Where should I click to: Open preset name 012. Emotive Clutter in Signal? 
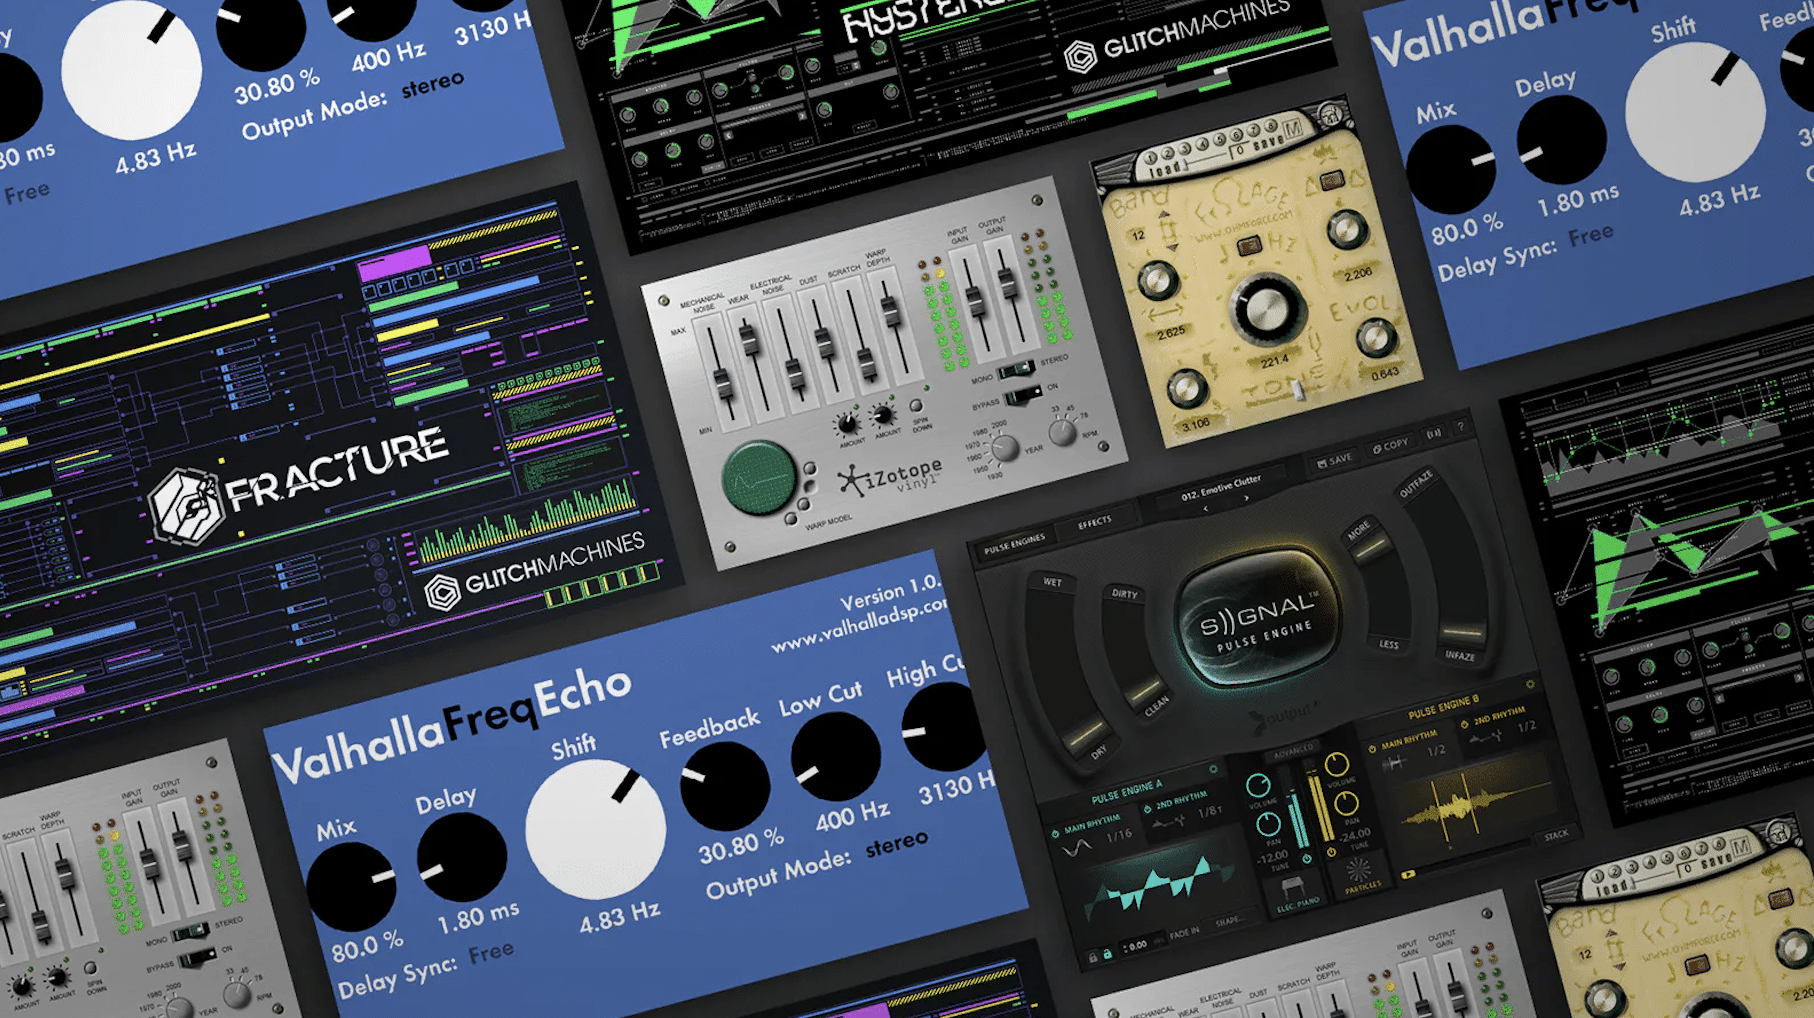(1221, 488)
